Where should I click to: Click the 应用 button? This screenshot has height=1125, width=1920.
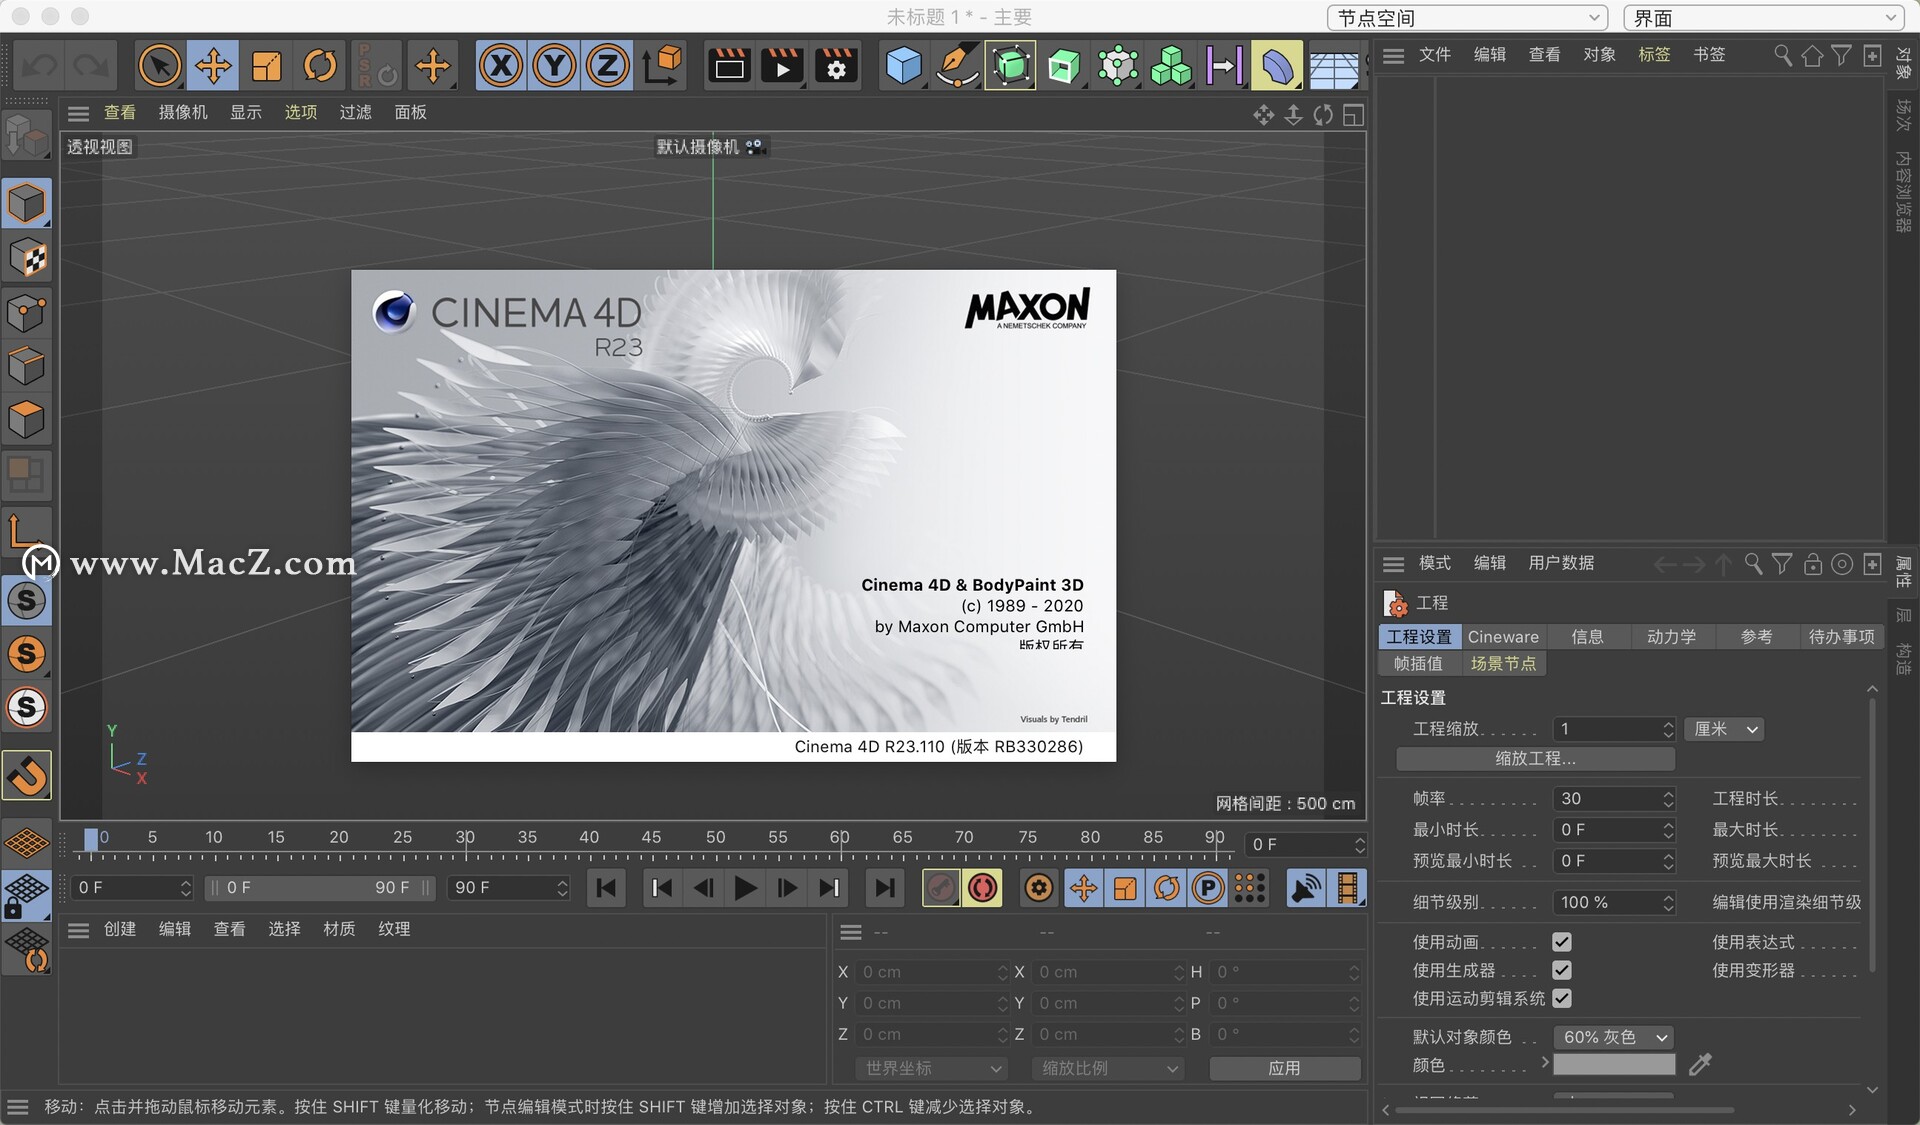tap(1285, 1068)
